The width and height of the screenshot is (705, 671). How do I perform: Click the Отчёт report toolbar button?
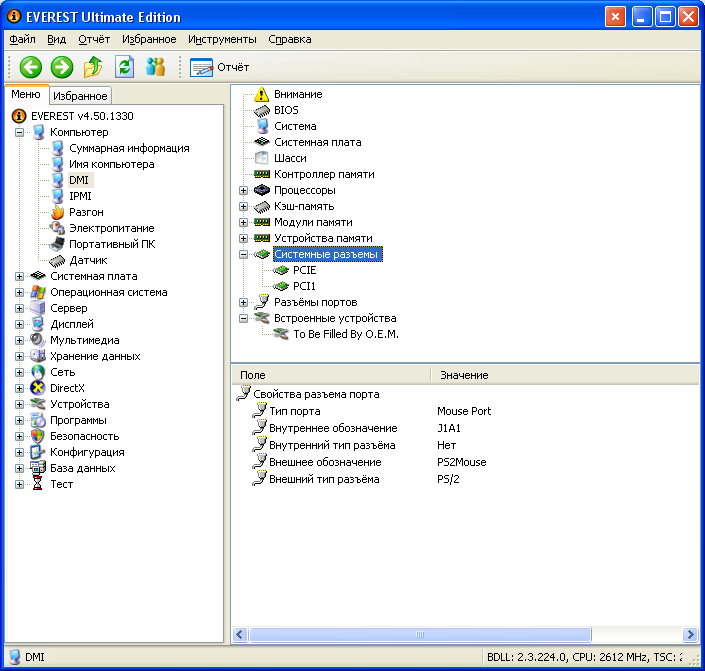219,67
